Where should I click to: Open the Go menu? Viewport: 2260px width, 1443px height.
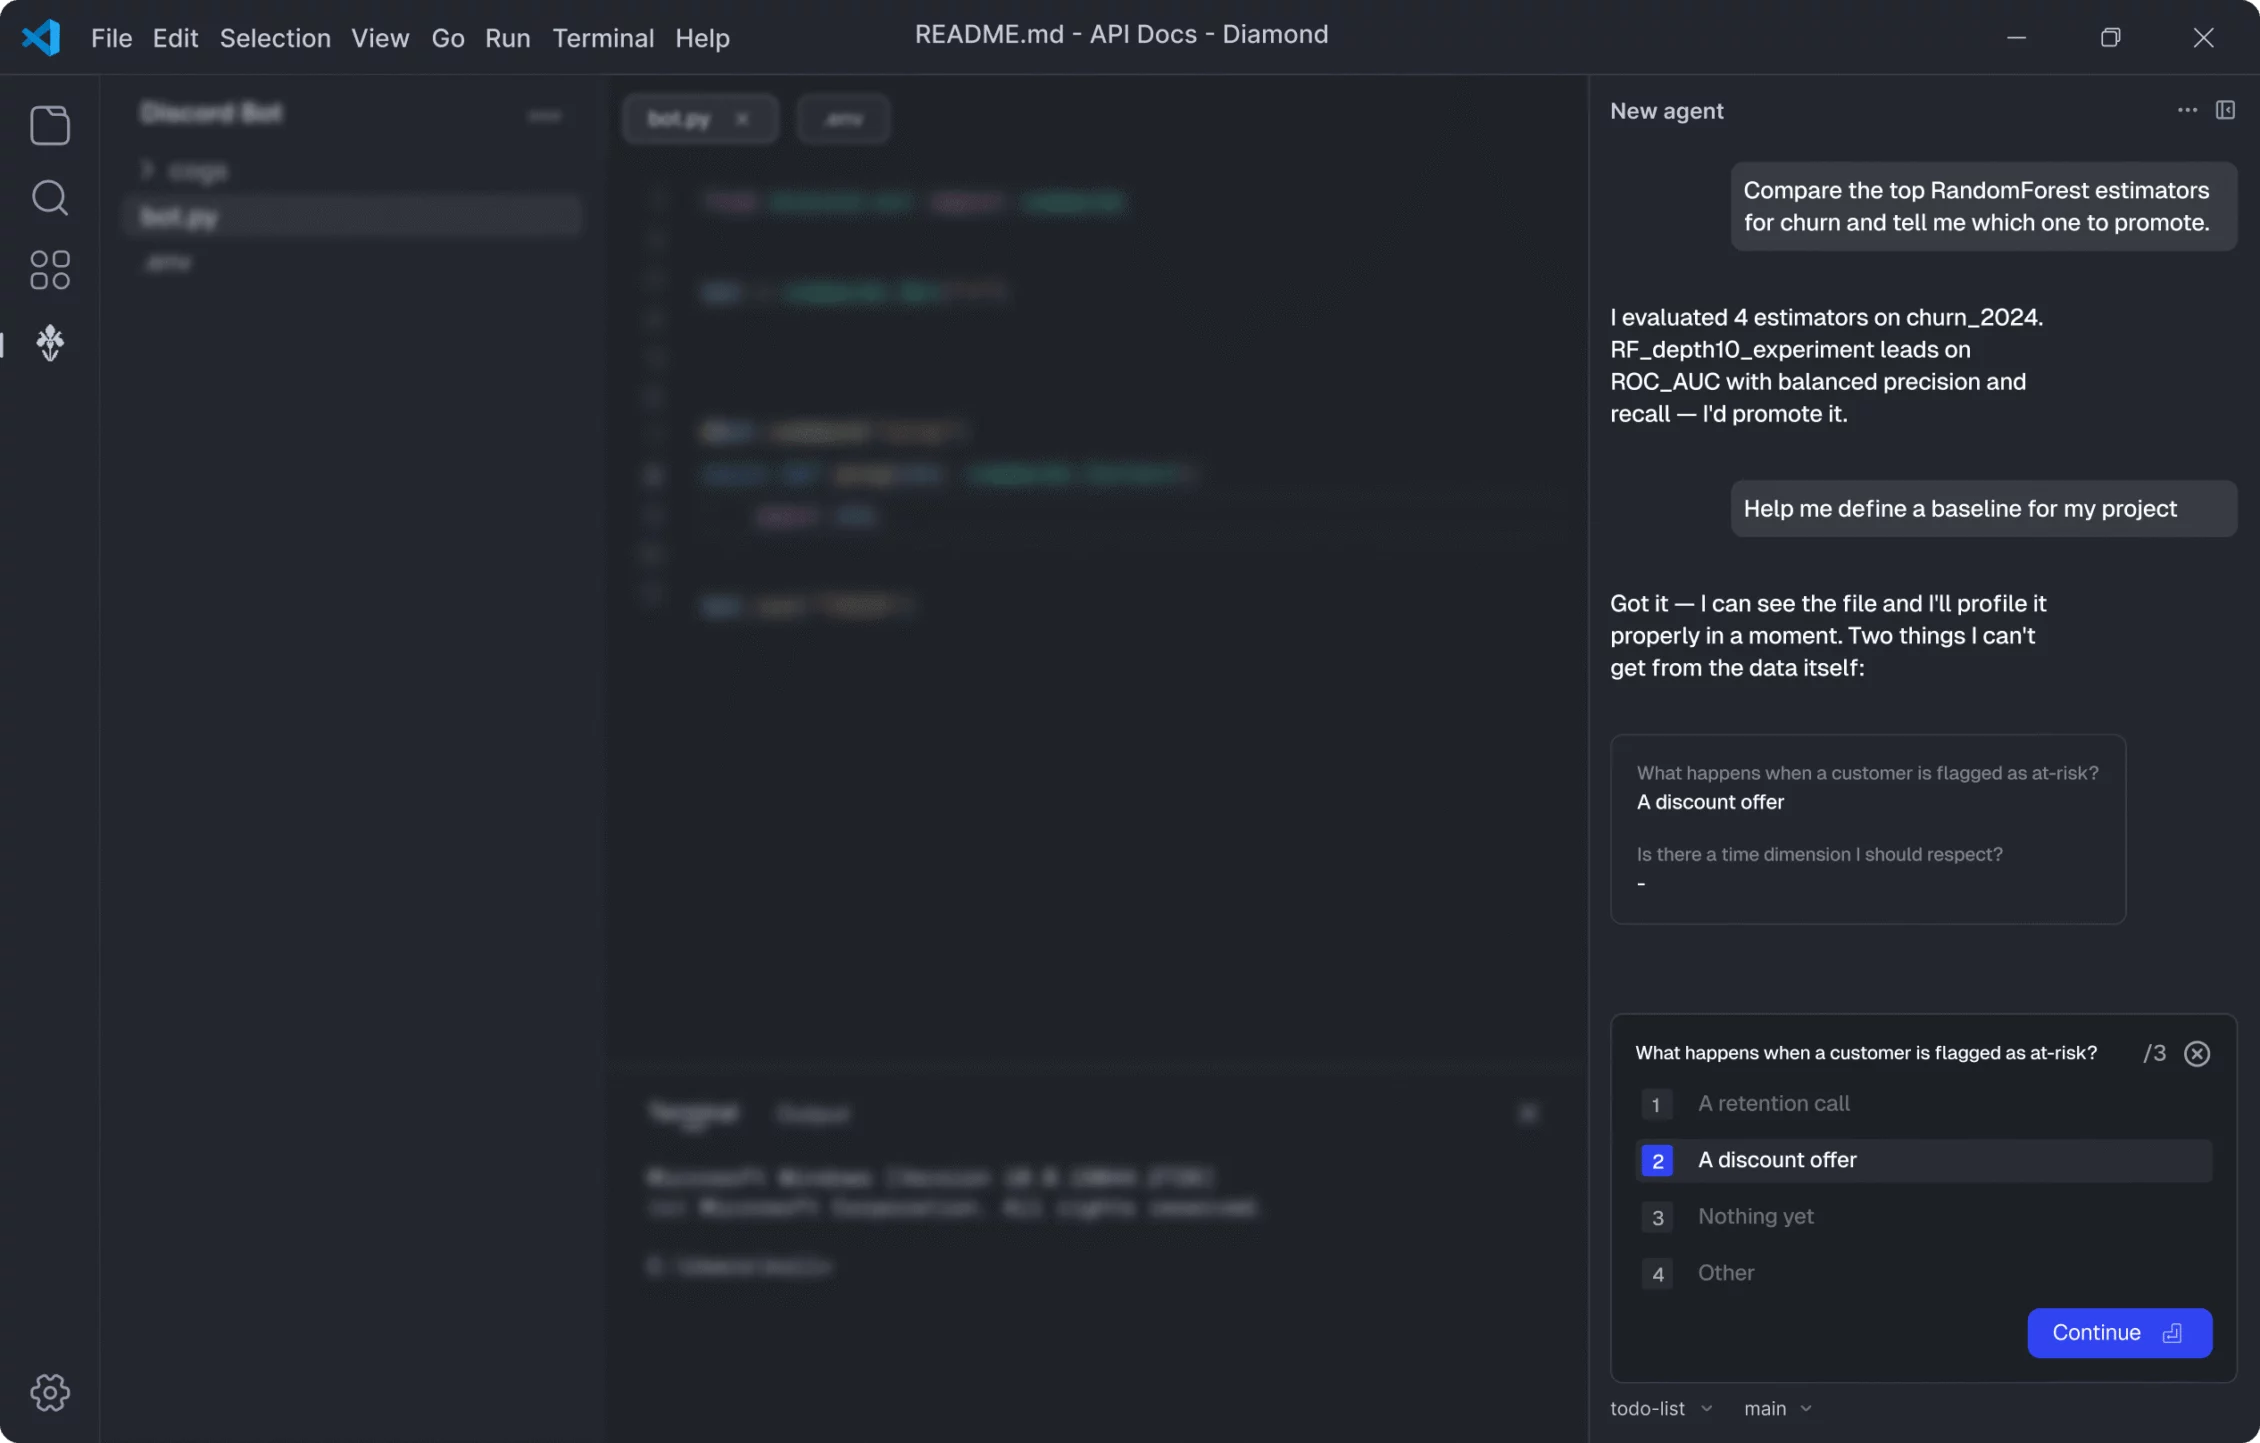pyautogui.click(x=448, y=38)
